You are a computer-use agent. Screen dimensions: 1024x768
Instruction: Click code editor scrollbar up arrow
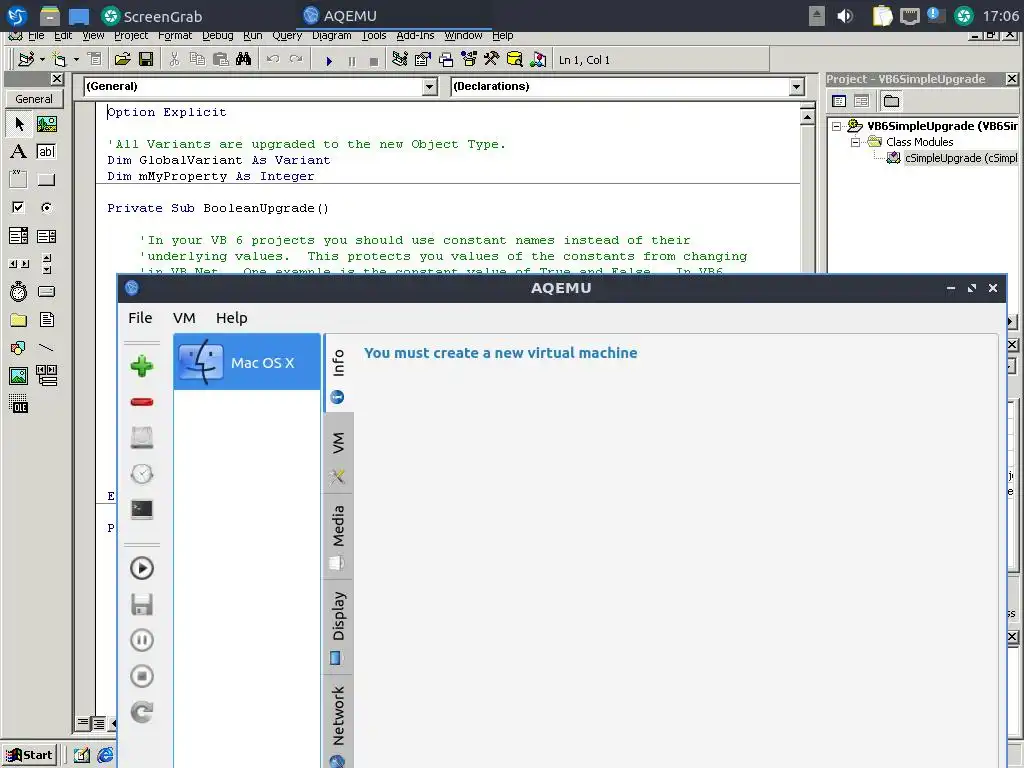click(x=807, y=118)
